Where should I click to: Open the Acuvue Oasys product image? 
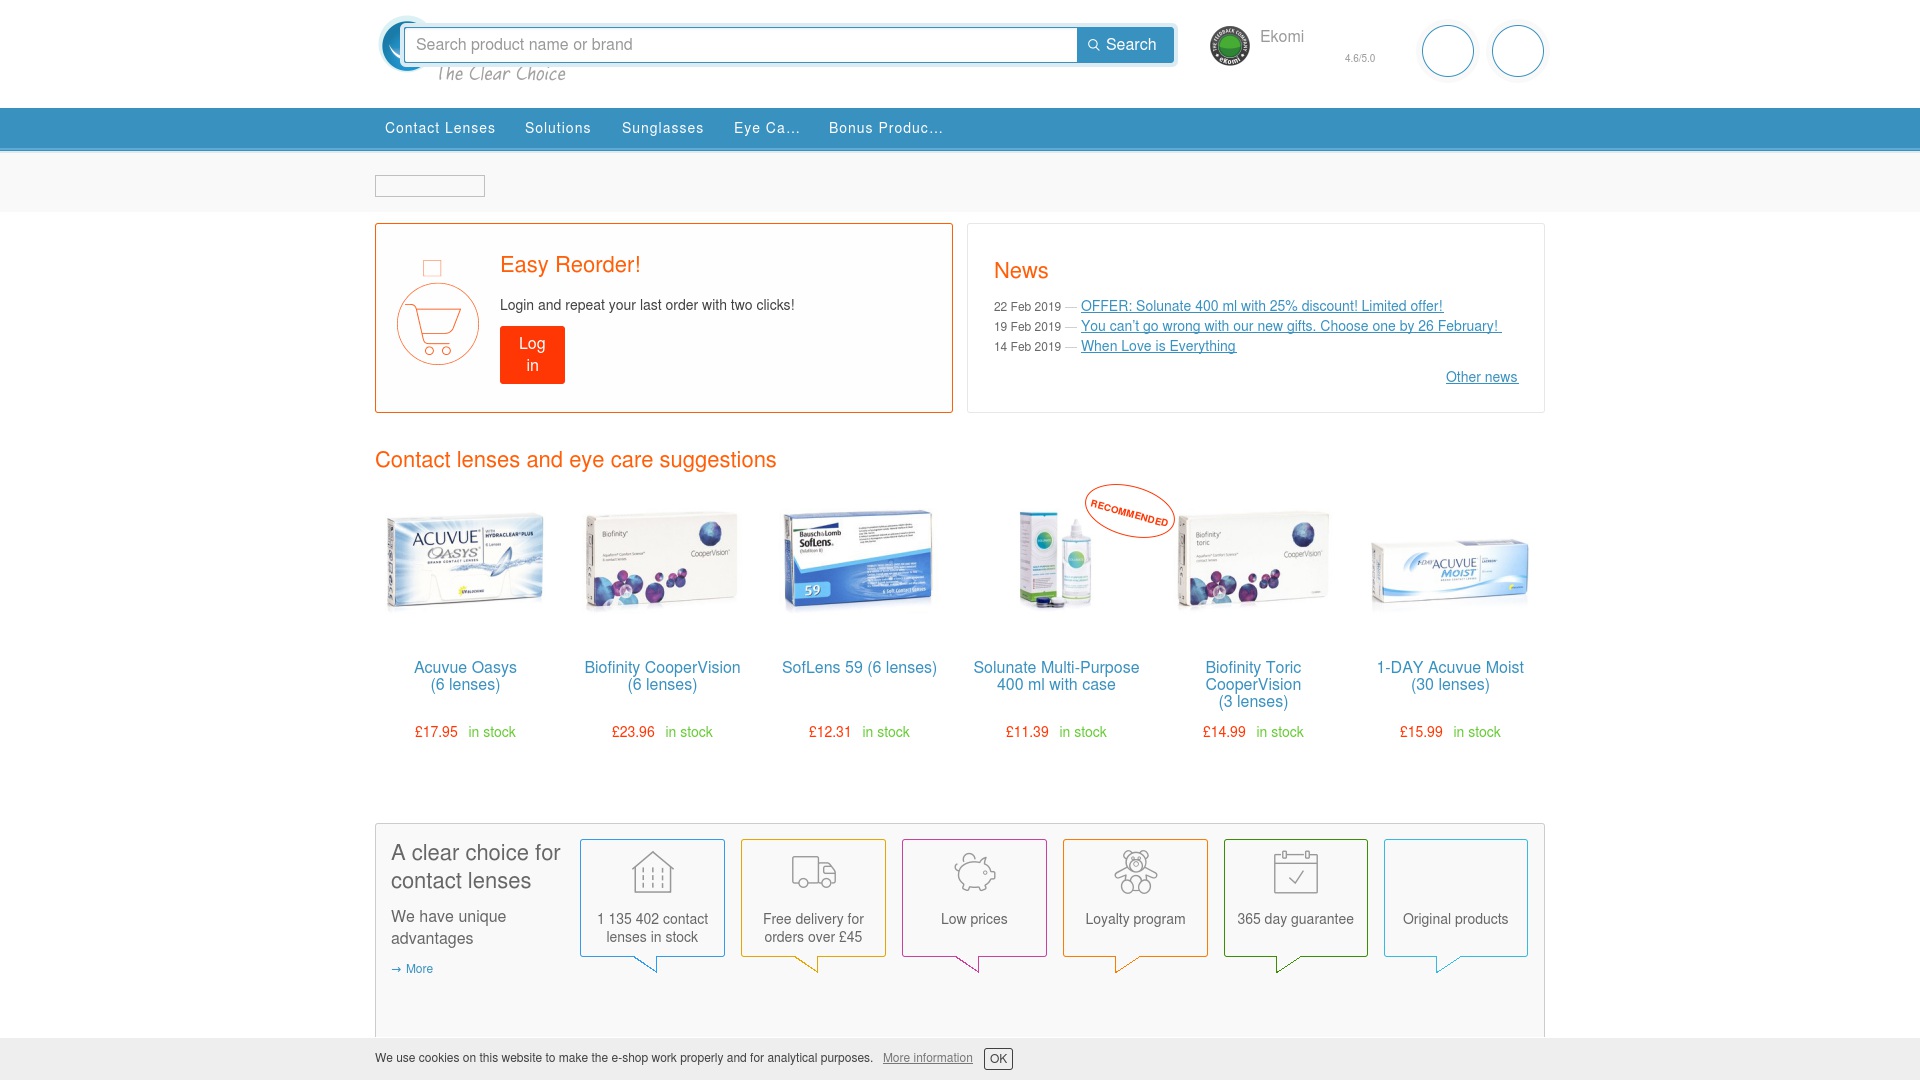(465, 559)
